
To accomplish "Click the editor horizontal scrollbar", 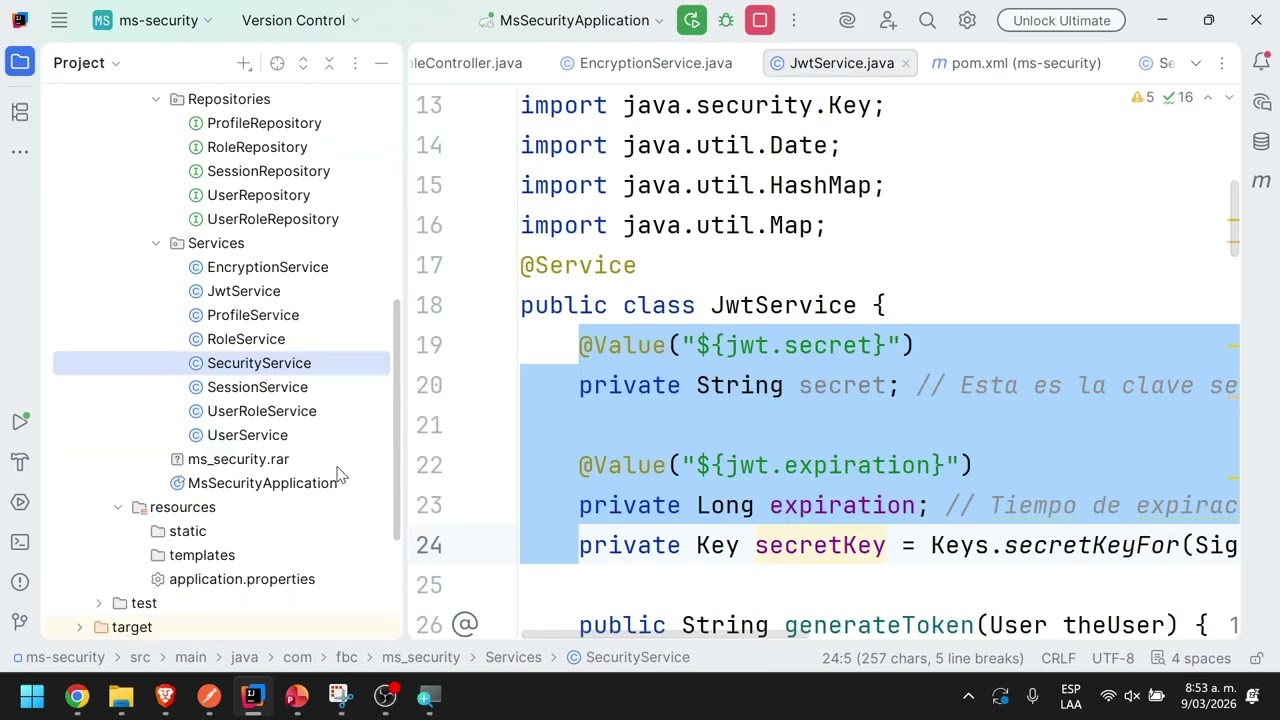I will point(664,634).
